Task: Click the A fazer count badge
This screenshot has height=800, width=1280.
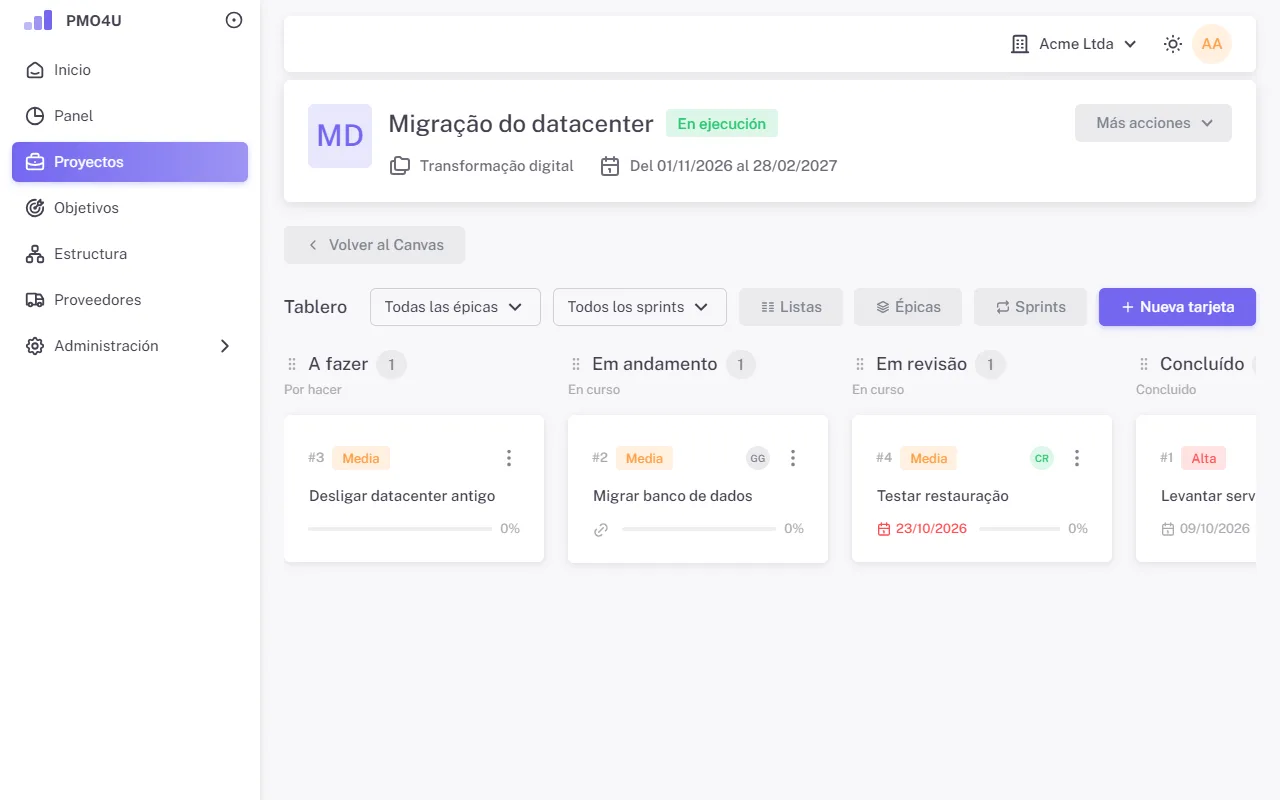Action: 391,365
